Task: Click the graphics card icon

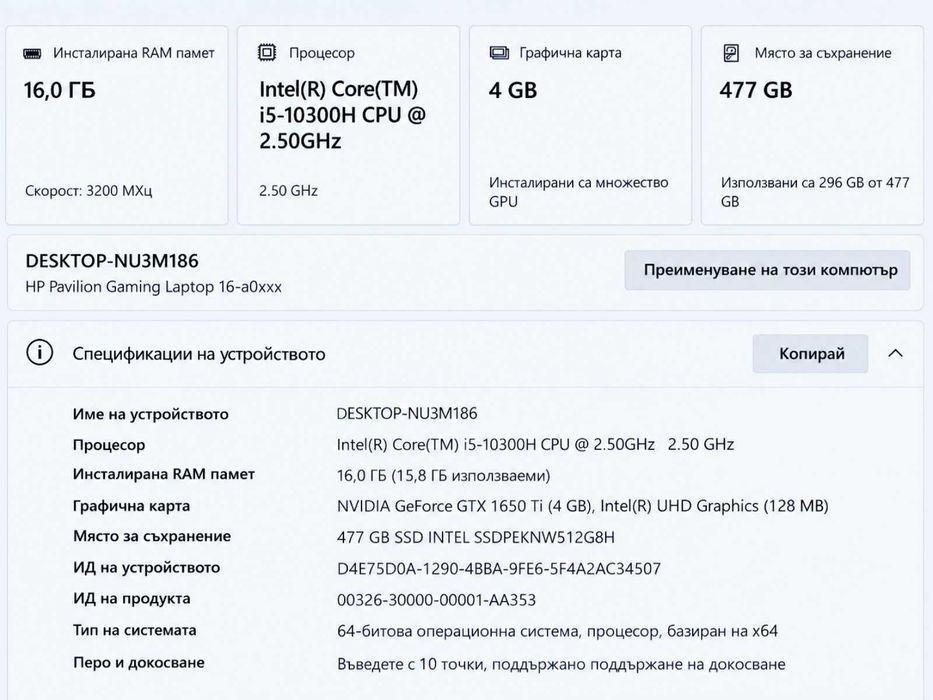Action: click(499, 53)
